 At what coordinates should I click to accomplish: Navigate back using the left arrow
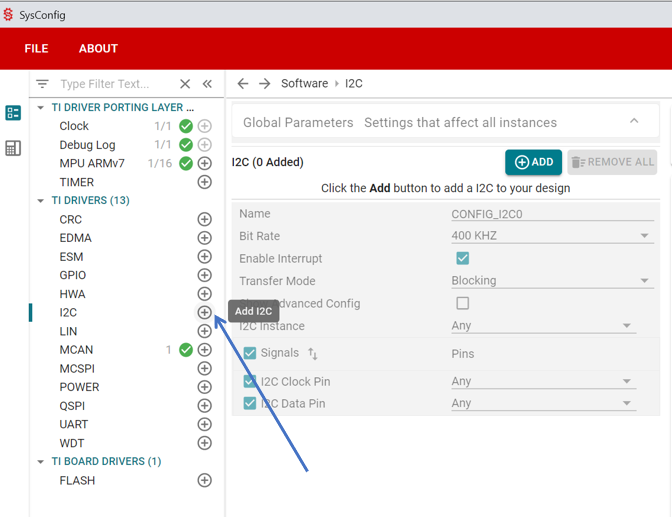[243, 84]
